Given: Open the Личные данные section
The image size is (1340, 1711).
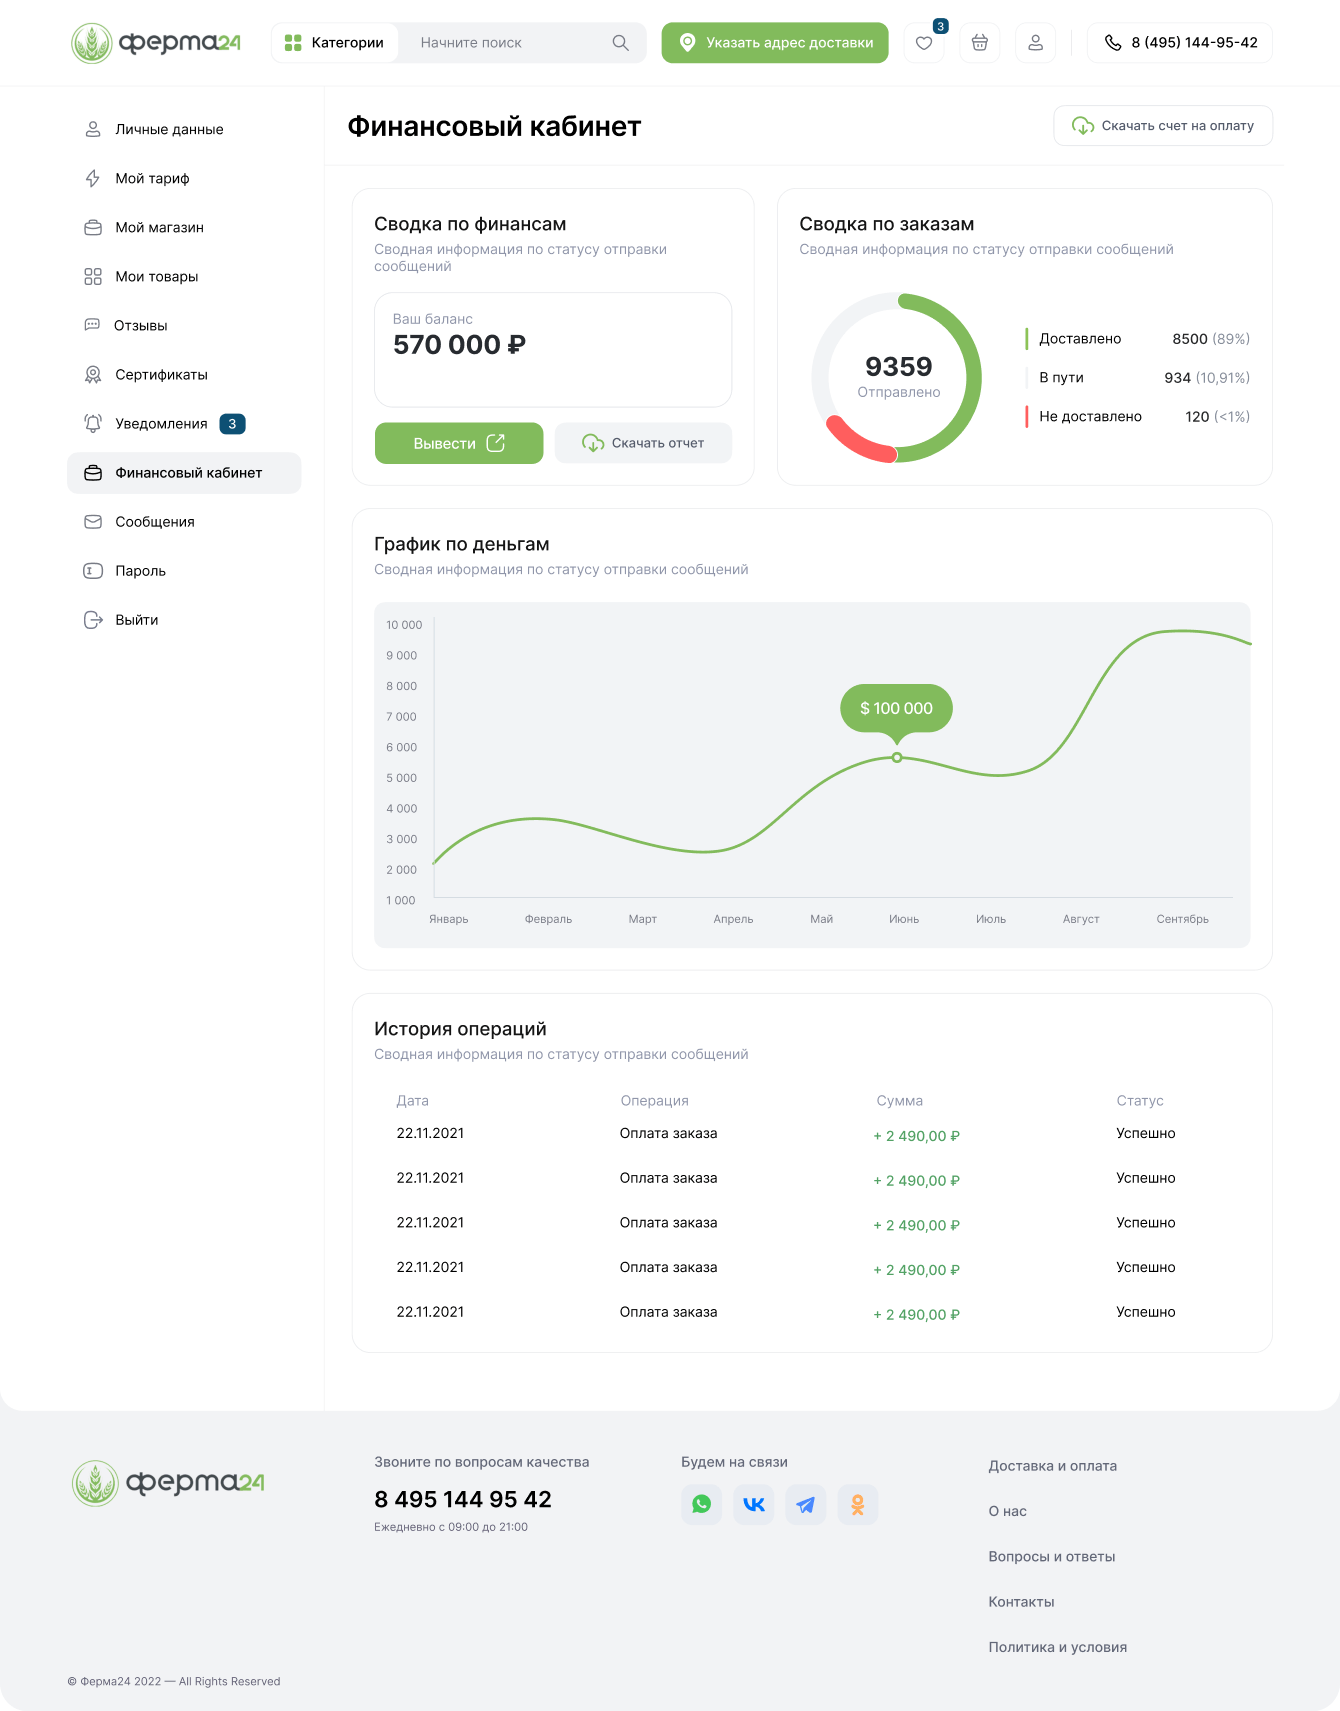Looking at the screenshot, I should point(184,129).
